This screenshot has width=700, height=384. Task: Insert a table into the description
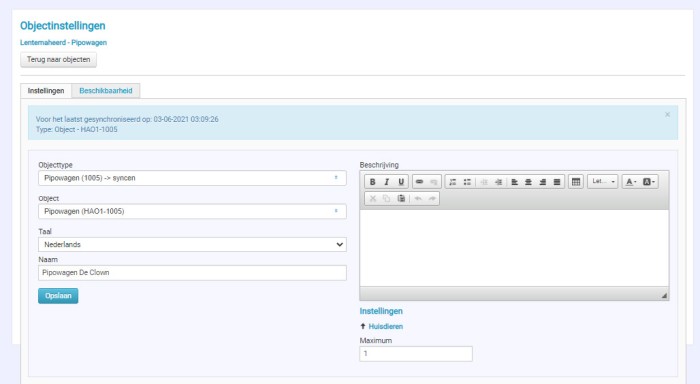576,182
